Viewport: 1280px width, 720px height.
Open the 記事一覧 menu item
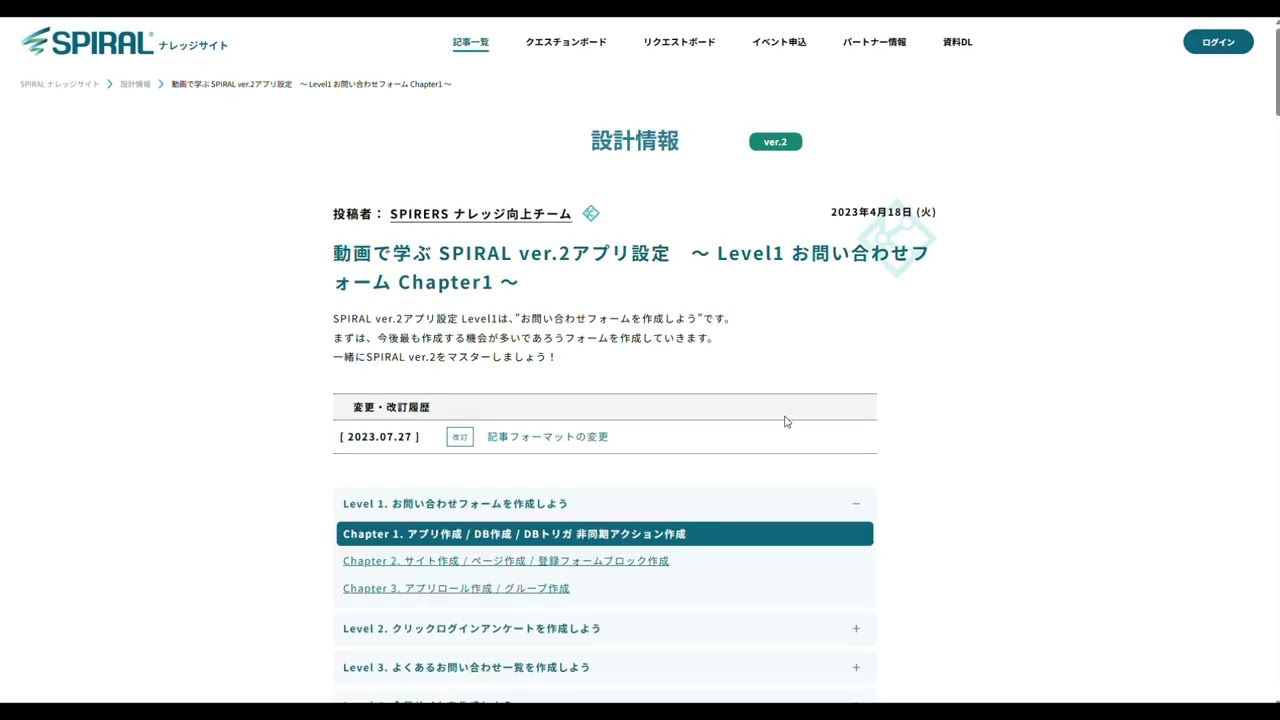click(471, 42)
